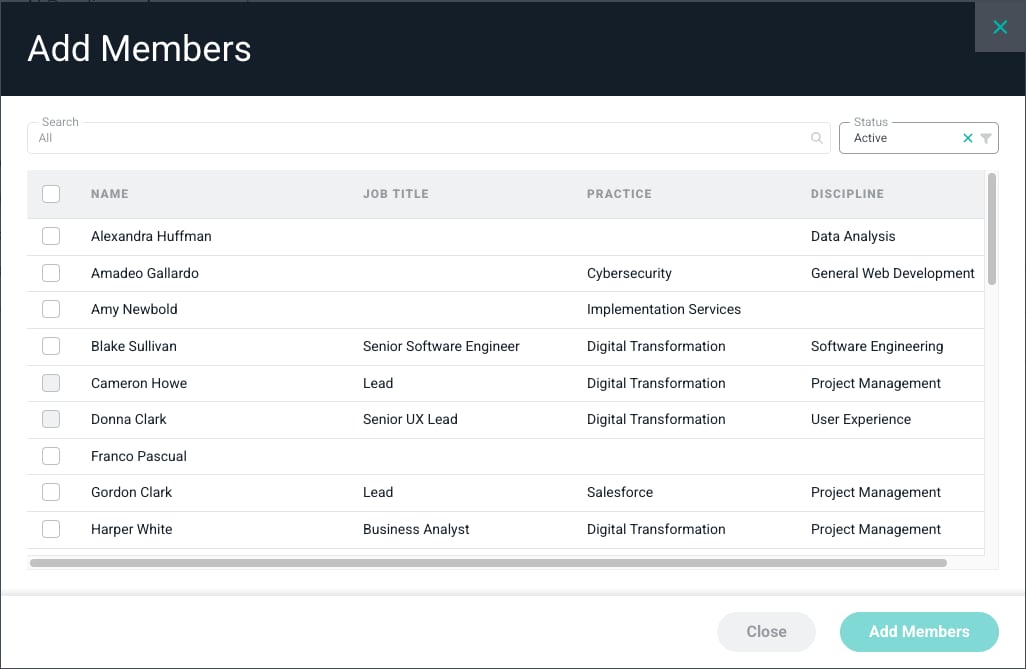Viewport: 1026px width, 669px height.
Task: Focus the Search input field
Action: tap(419, 138)
